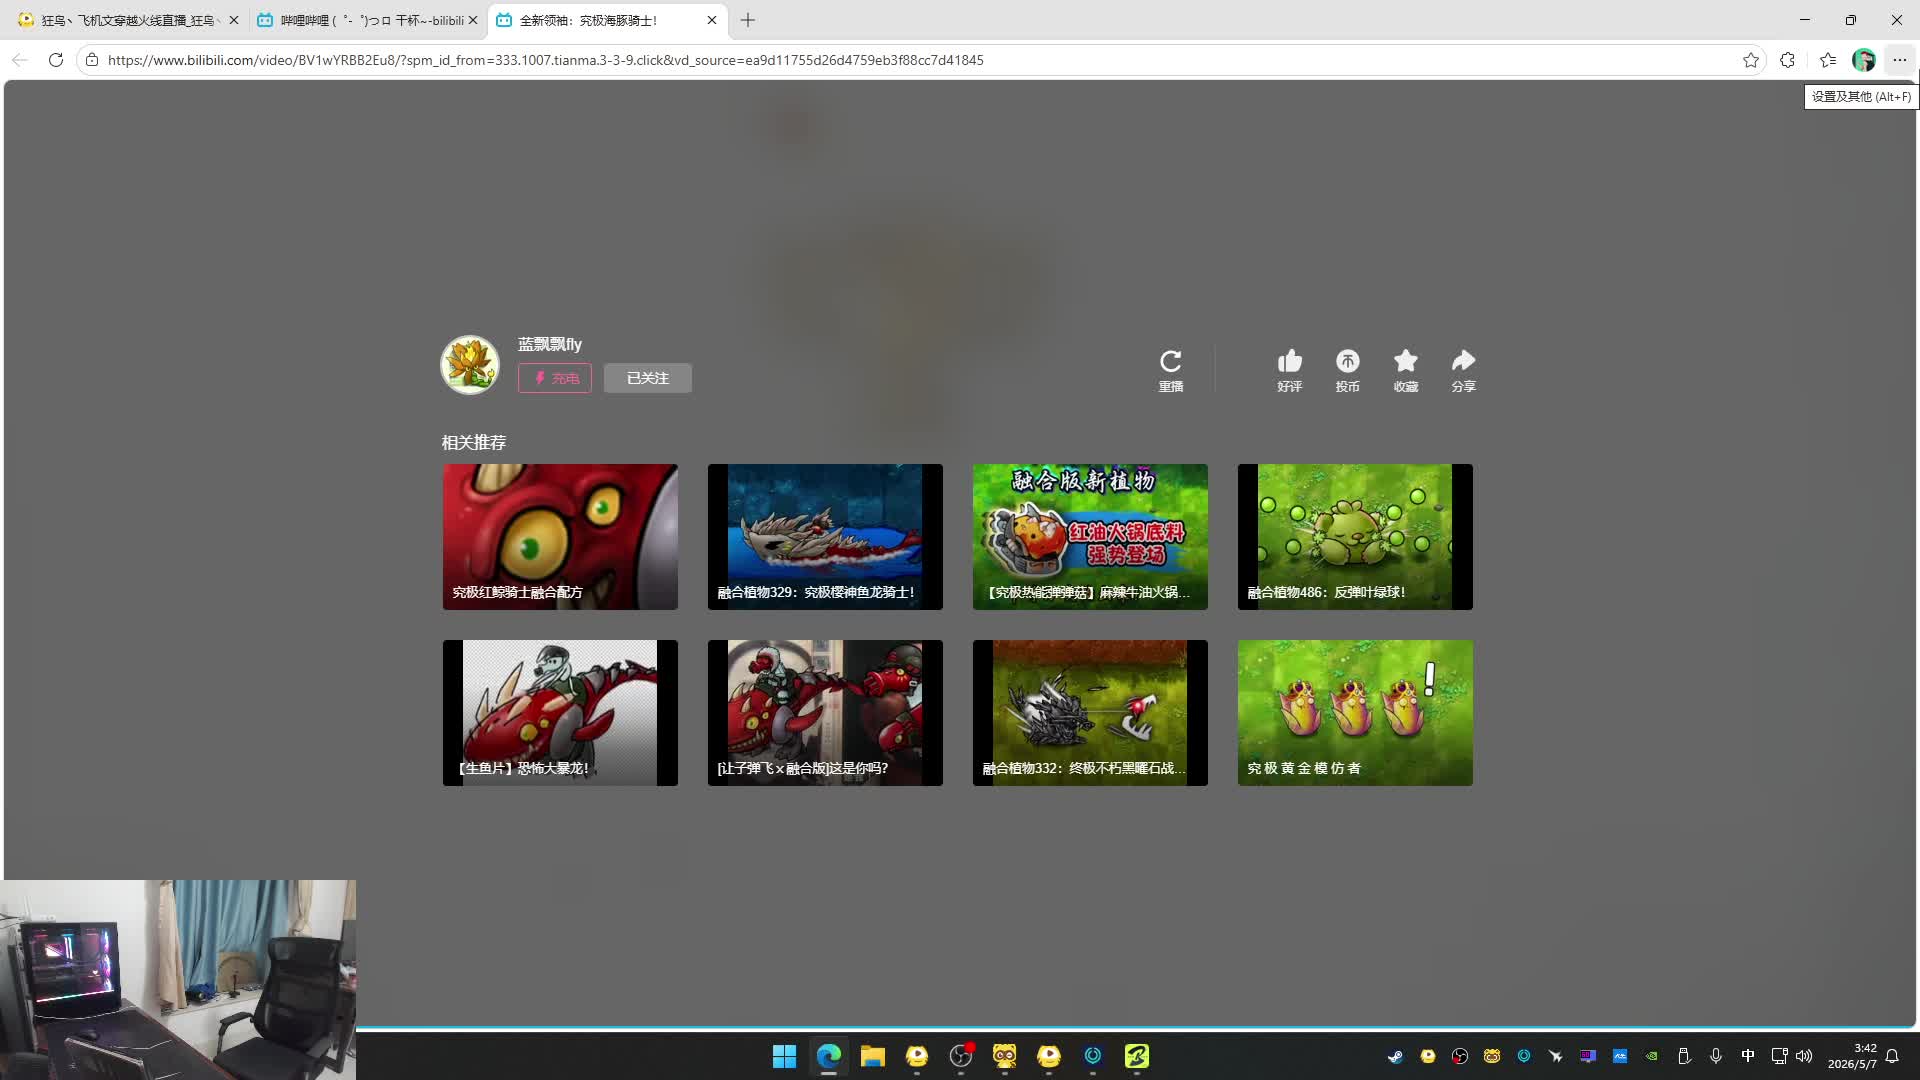The image size is (1920, 1080).
Task: Click the pink 充电 charge button
Action: coord(555,378)
